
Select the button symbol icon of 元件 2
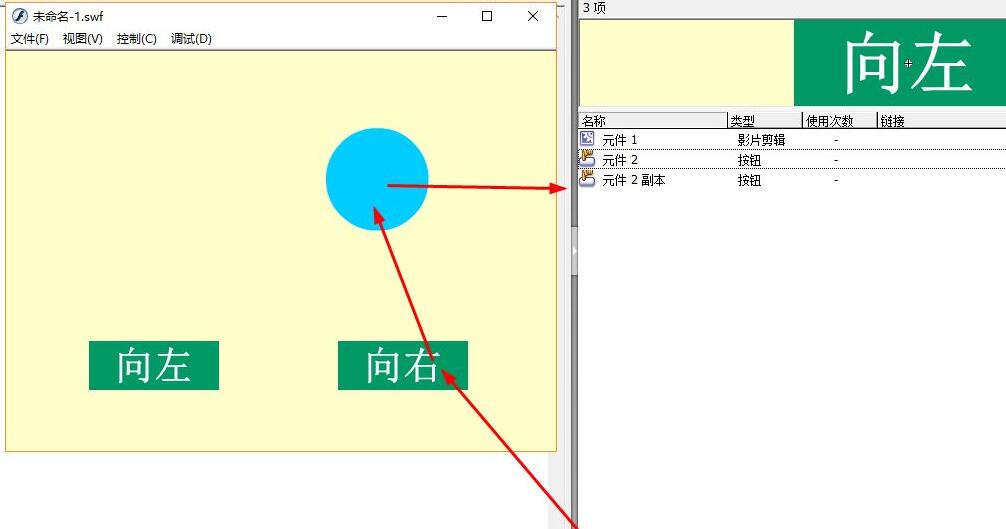[x=587, y=158]
